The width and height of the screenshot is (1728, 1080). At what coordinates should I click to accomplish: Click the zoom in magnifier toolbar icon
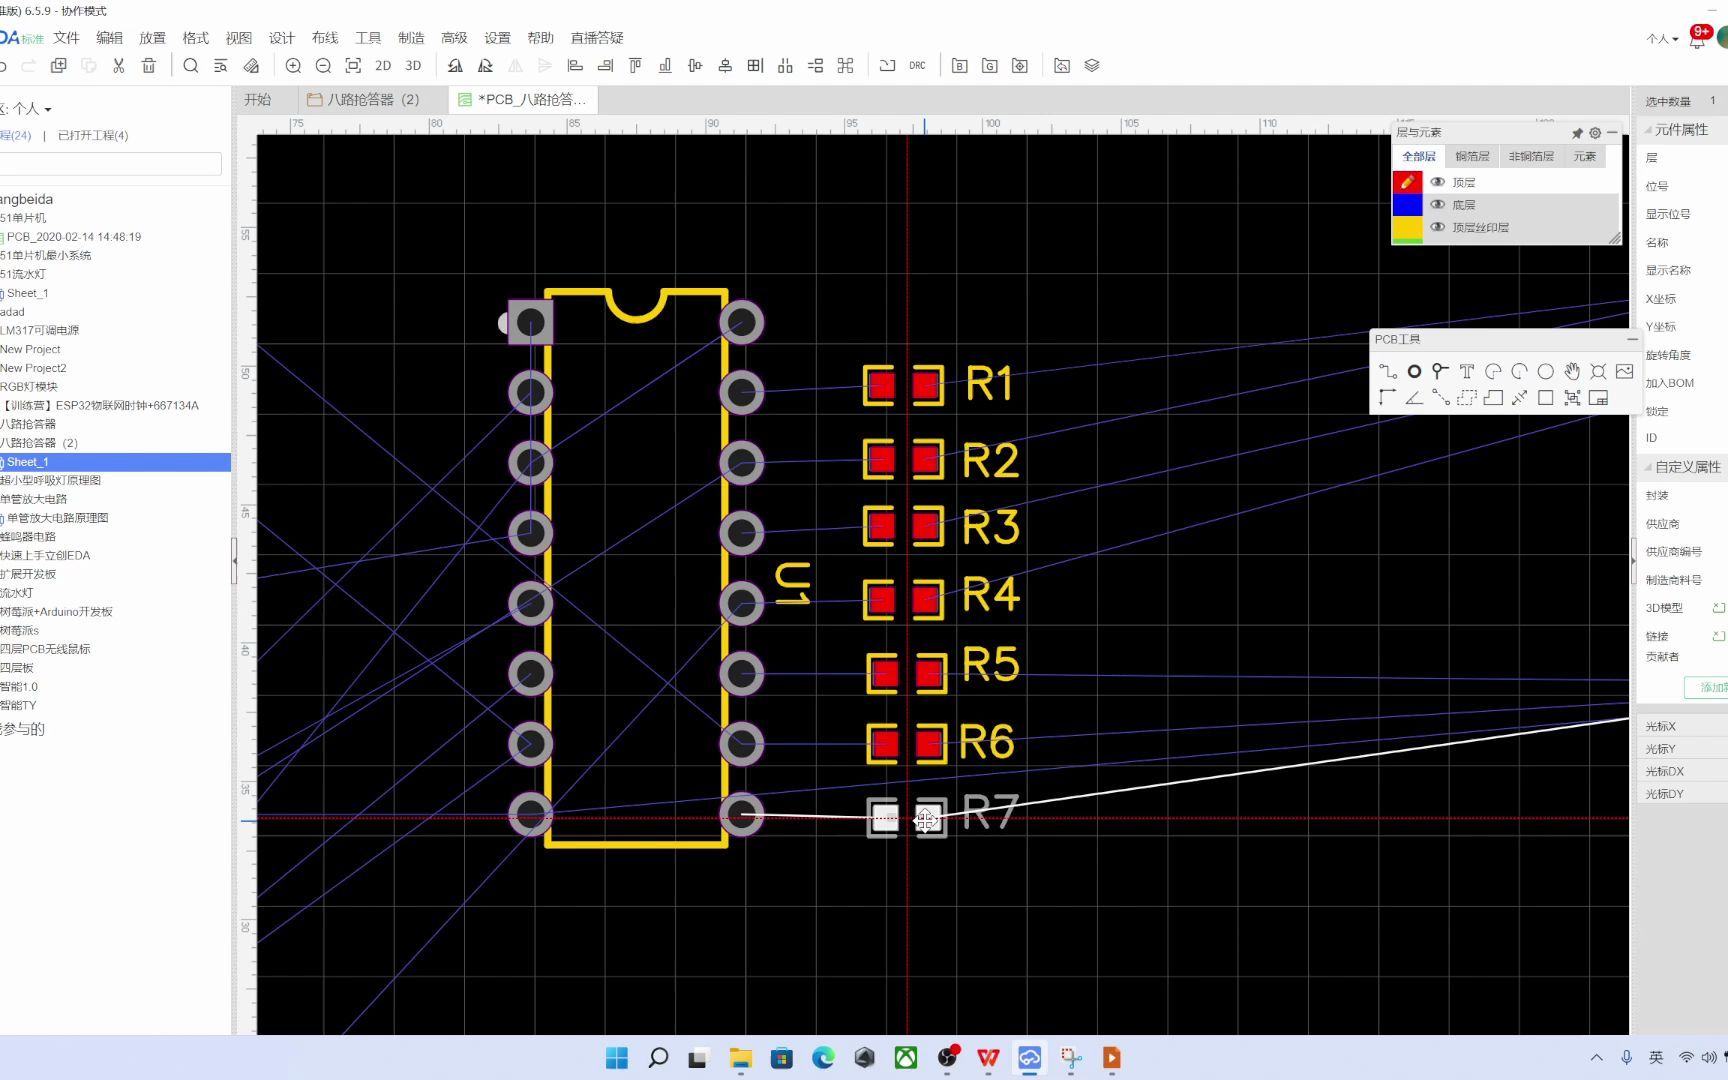pyautogui.click(x=293, y=65)
